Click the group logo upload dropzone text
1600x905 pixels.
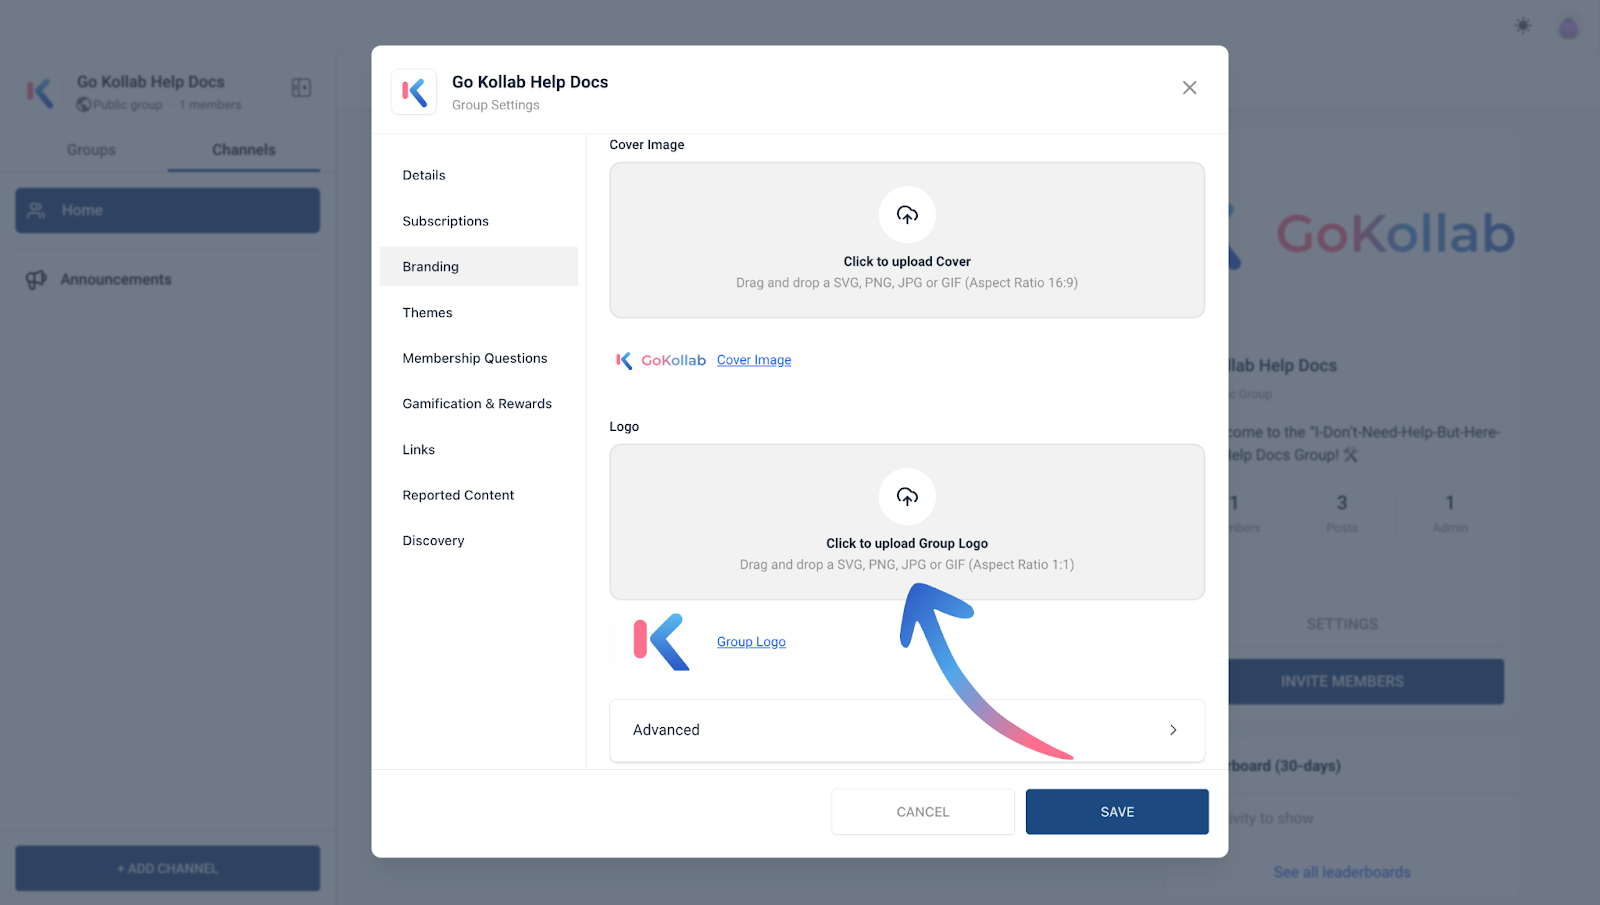[907, 544]
